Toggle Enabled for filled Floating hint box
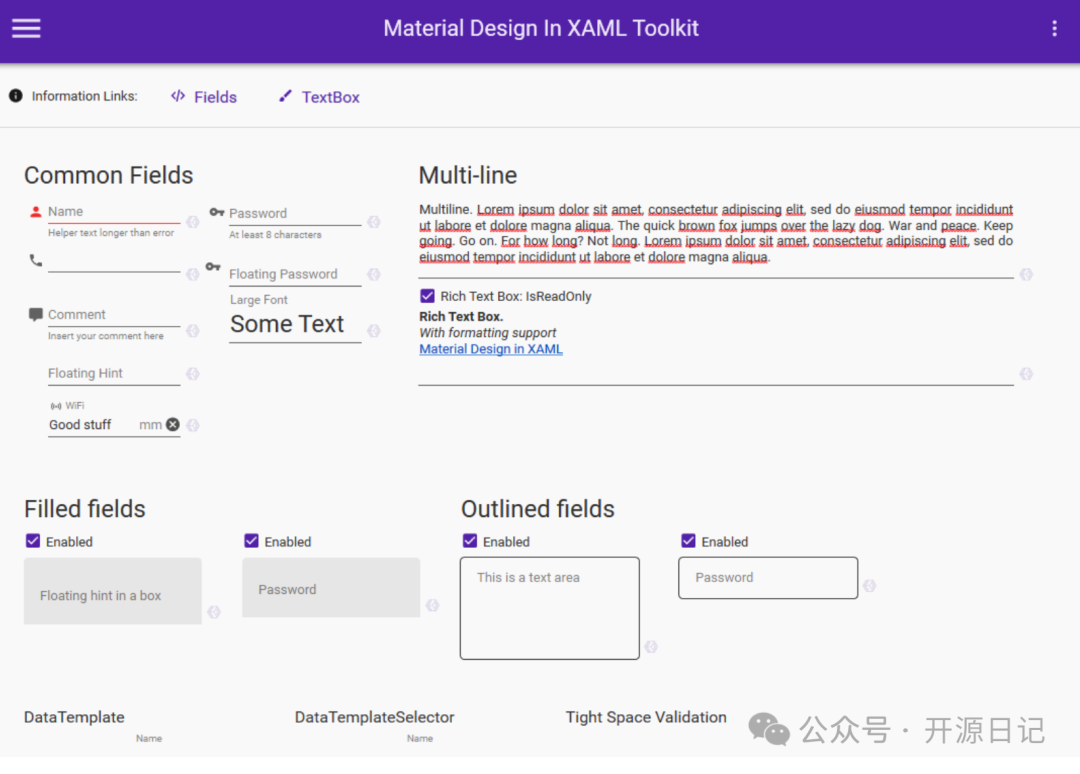The image size is (1080, 774). [32, 541]
